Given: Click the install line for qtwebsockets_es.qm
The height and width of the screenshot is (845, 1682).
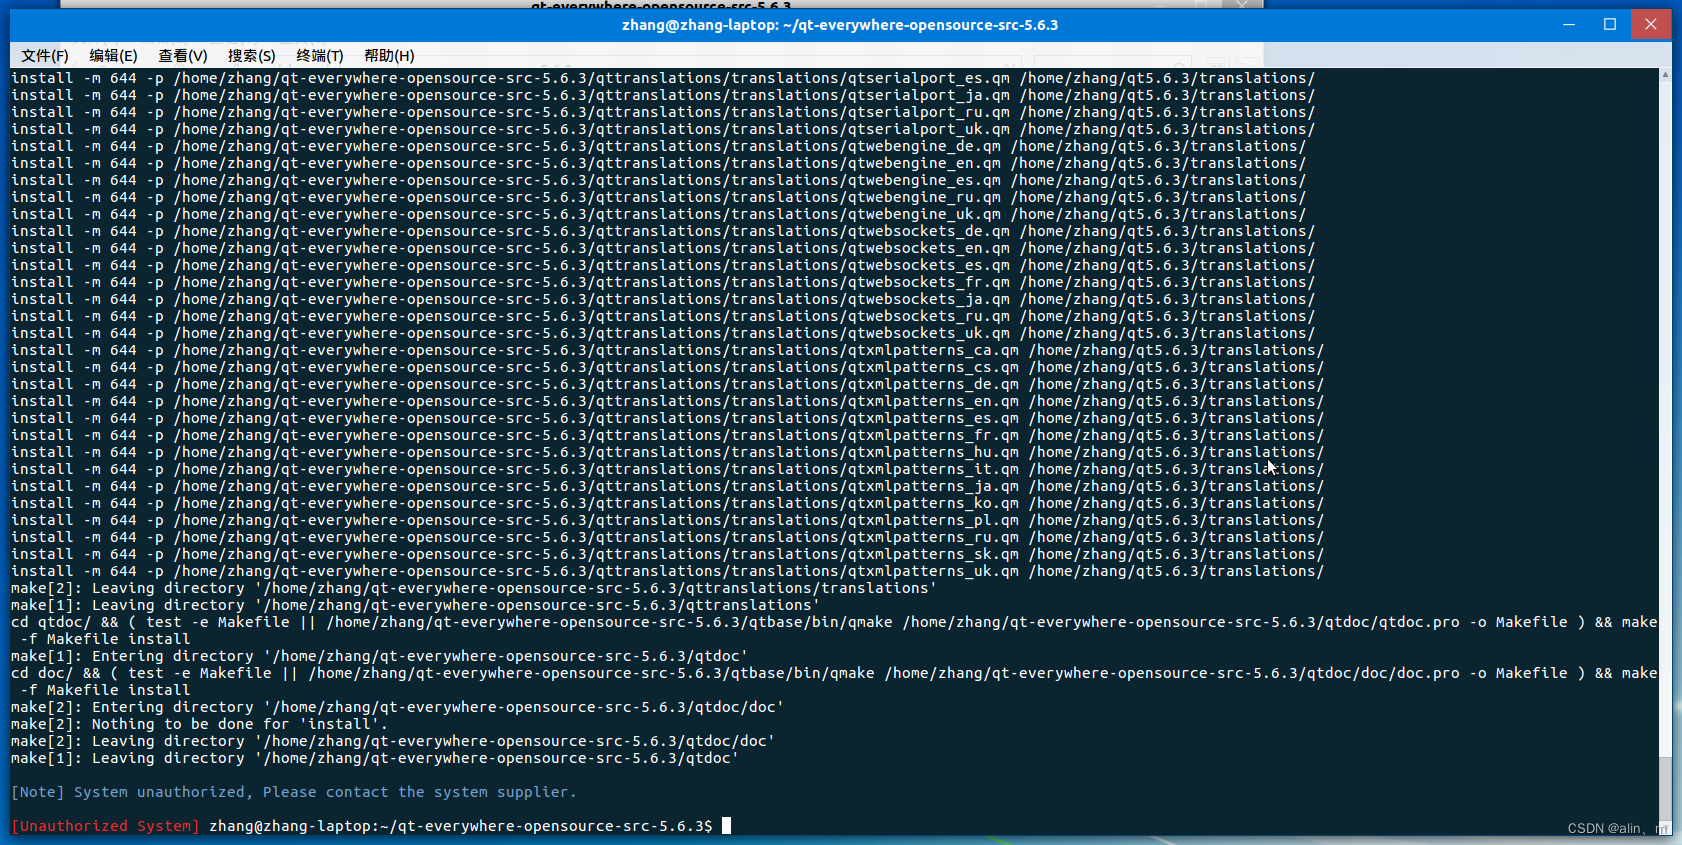Looking at the screenshot, I should [663, 265].
